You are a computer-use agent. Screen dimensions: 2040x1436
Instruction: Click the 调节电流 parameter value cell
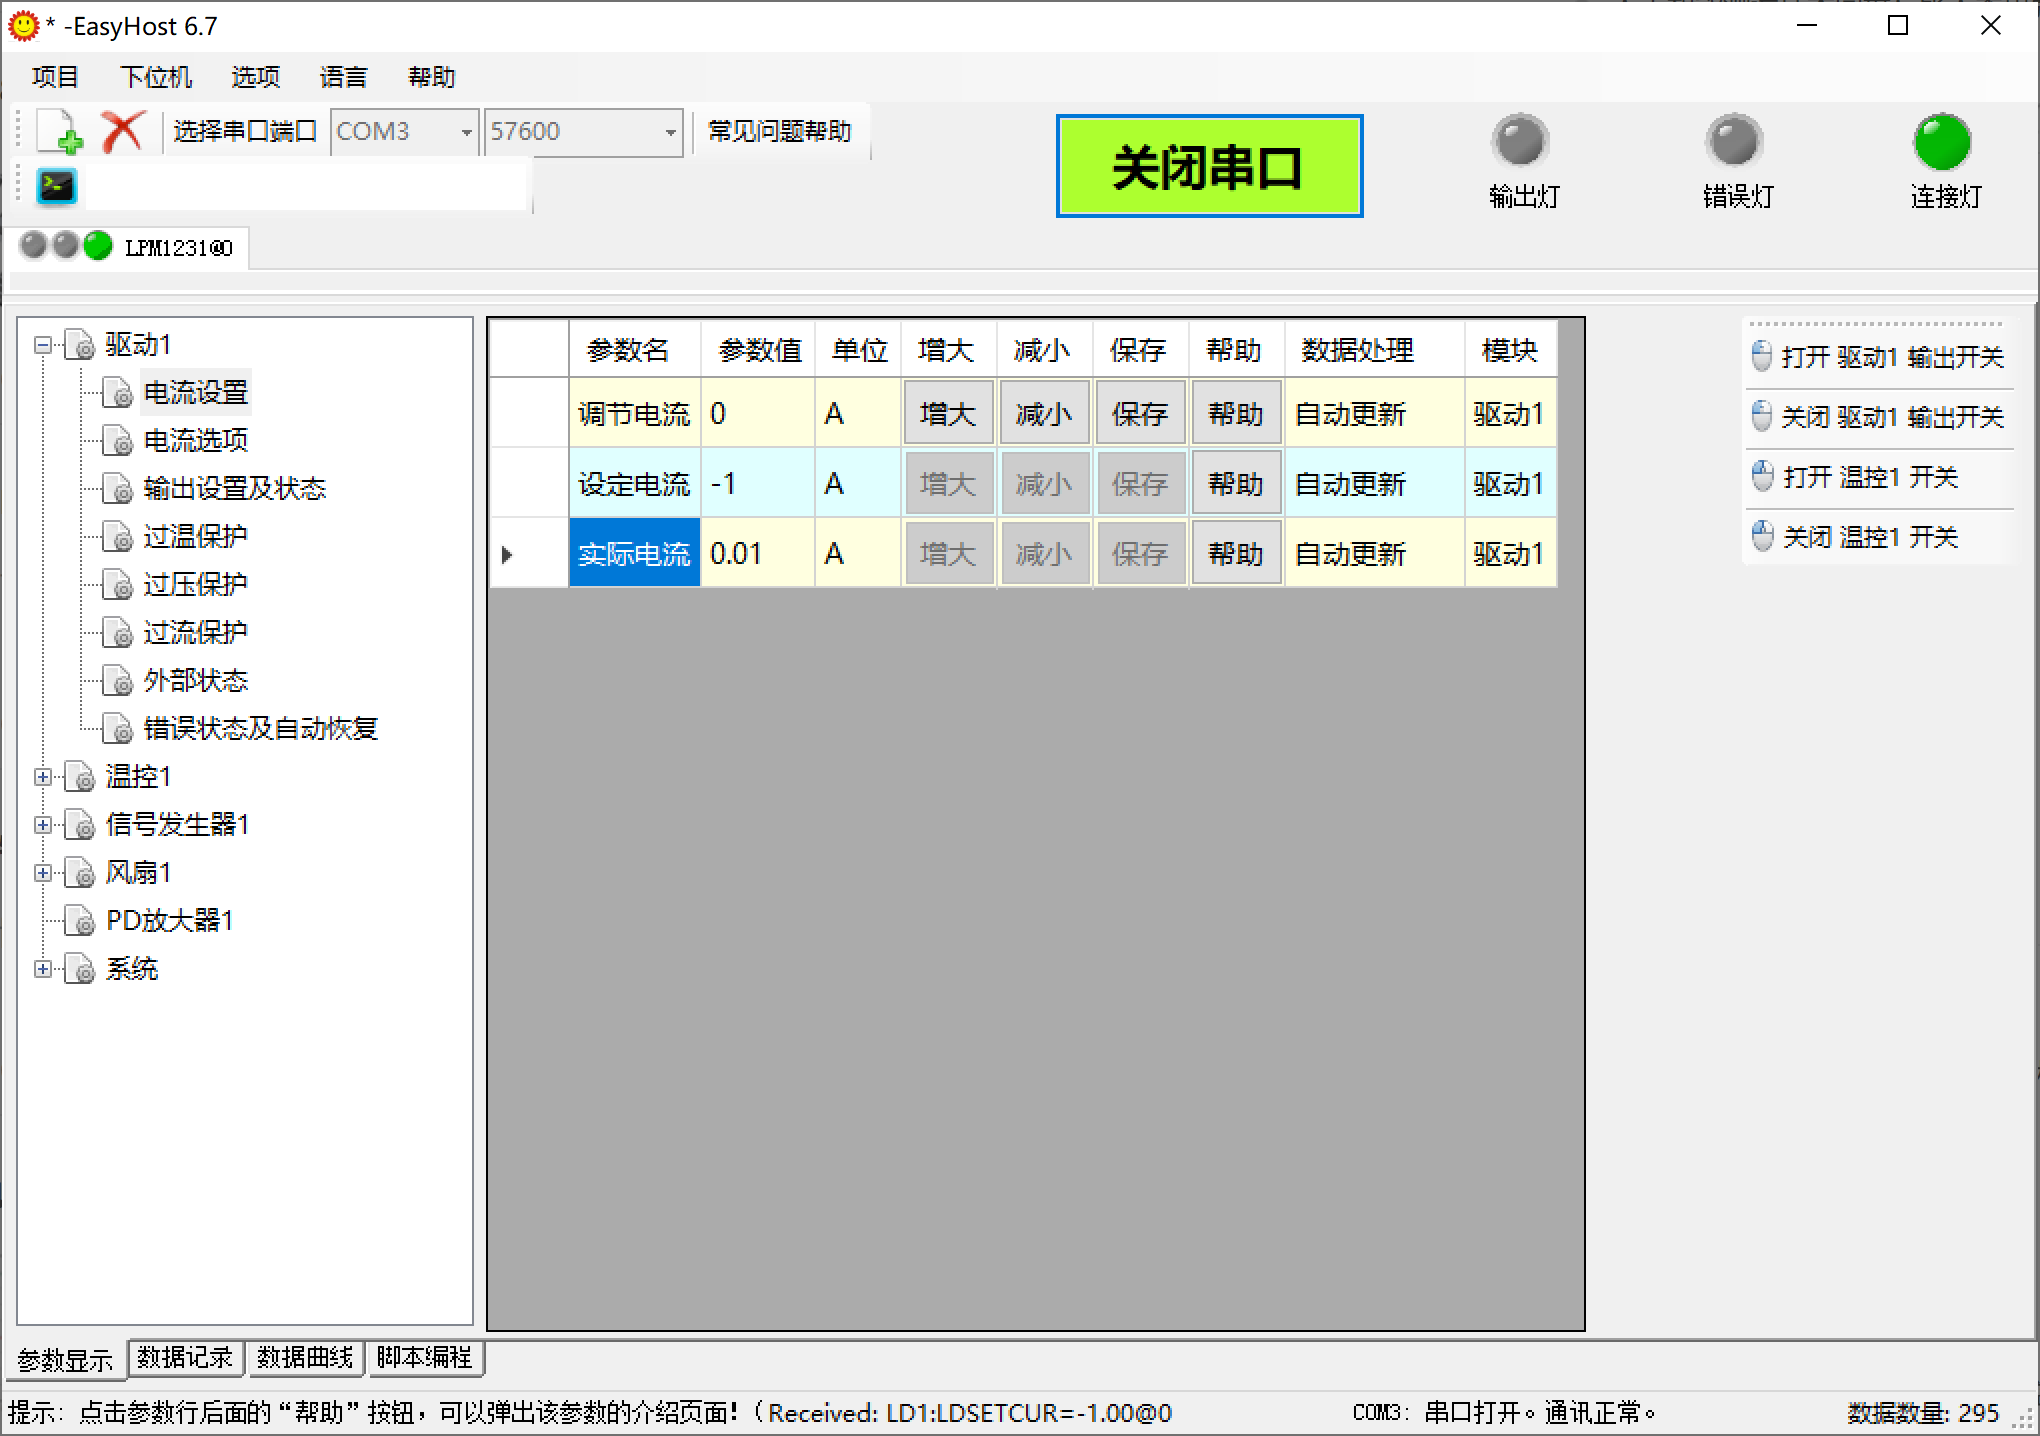tap(757, 414)
